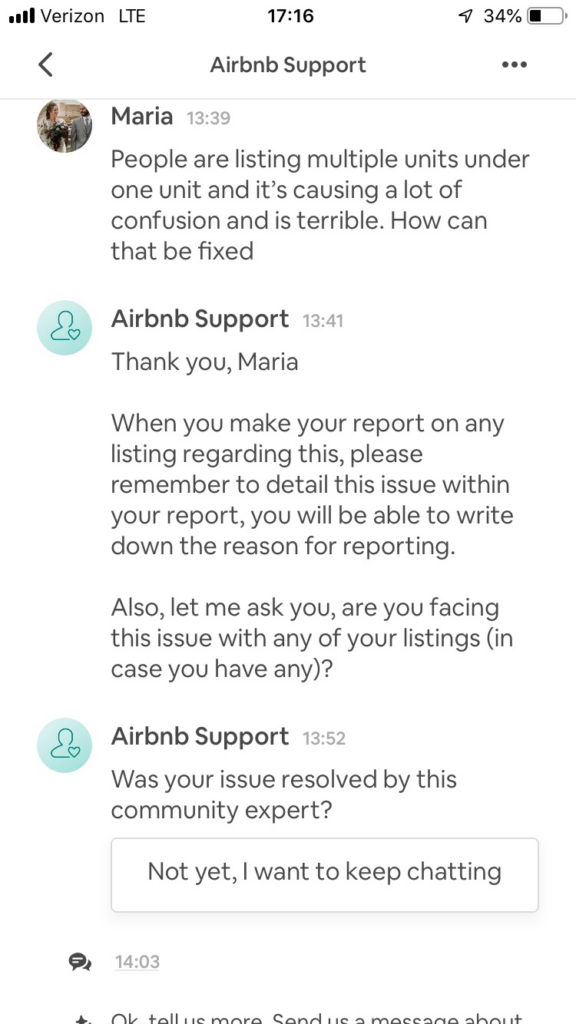Tap the Airbnb Support title in the header
576x1024 pixels.
coord(288,64)
